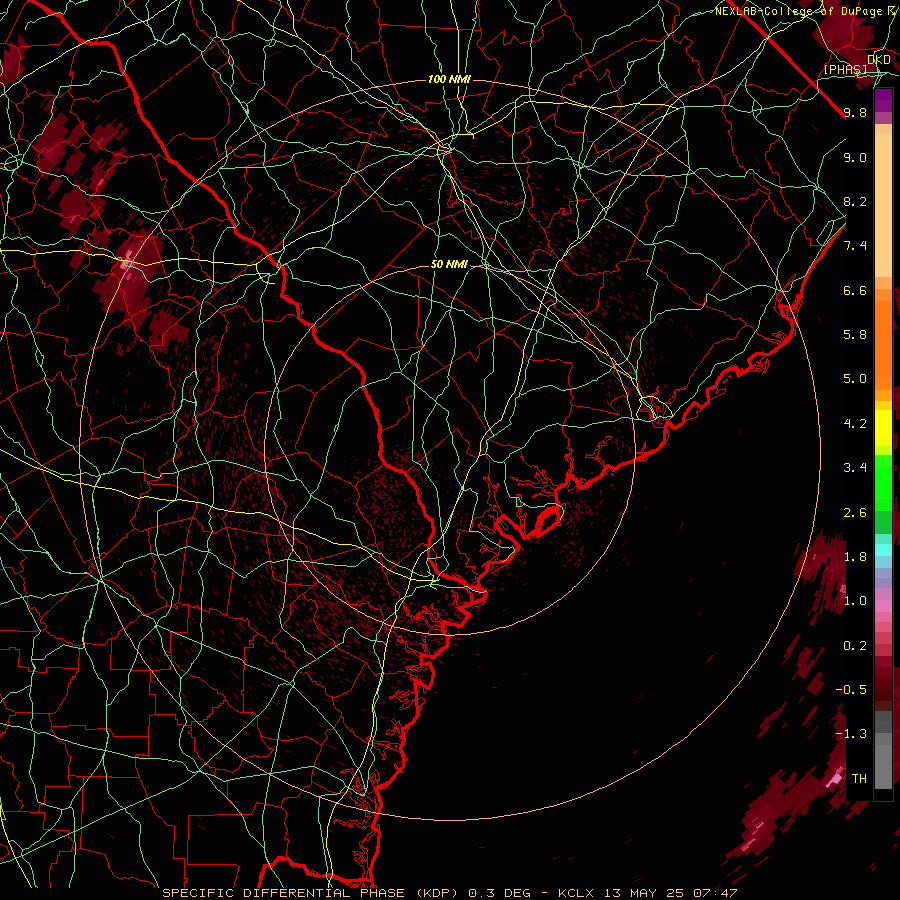Pick the bright orange segment of the color scale
This screenshot has height=900, width=900.
pos(883,346)
